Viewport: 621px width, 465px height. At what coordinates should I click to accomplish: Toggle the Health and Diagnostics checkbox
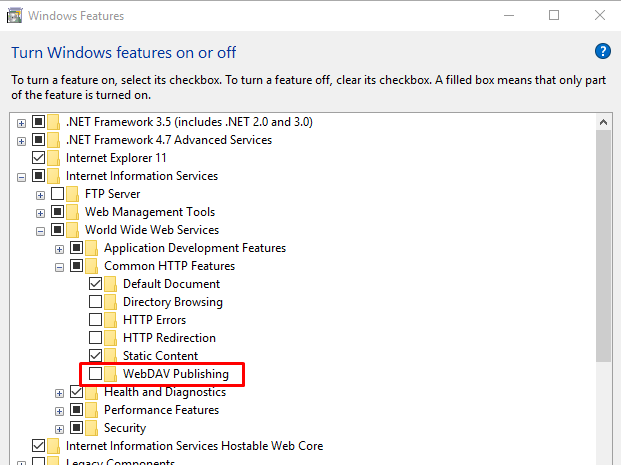coord(76,392)
